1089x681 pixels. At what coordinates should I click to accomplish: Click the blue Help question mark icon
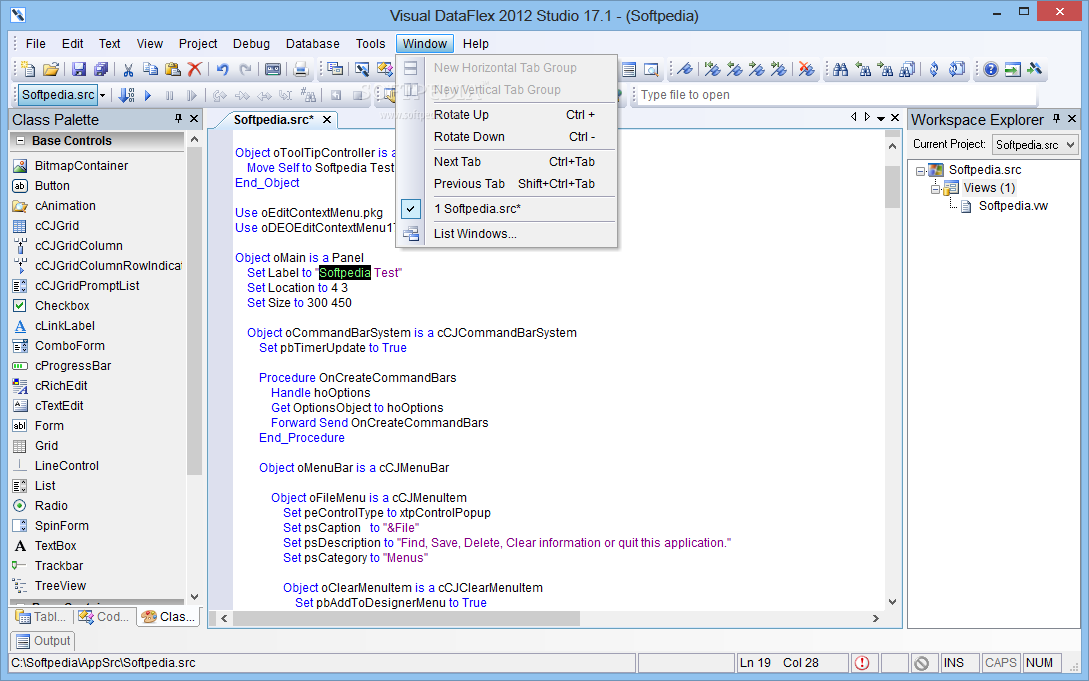pyautogui.click(x=991, y=69)
